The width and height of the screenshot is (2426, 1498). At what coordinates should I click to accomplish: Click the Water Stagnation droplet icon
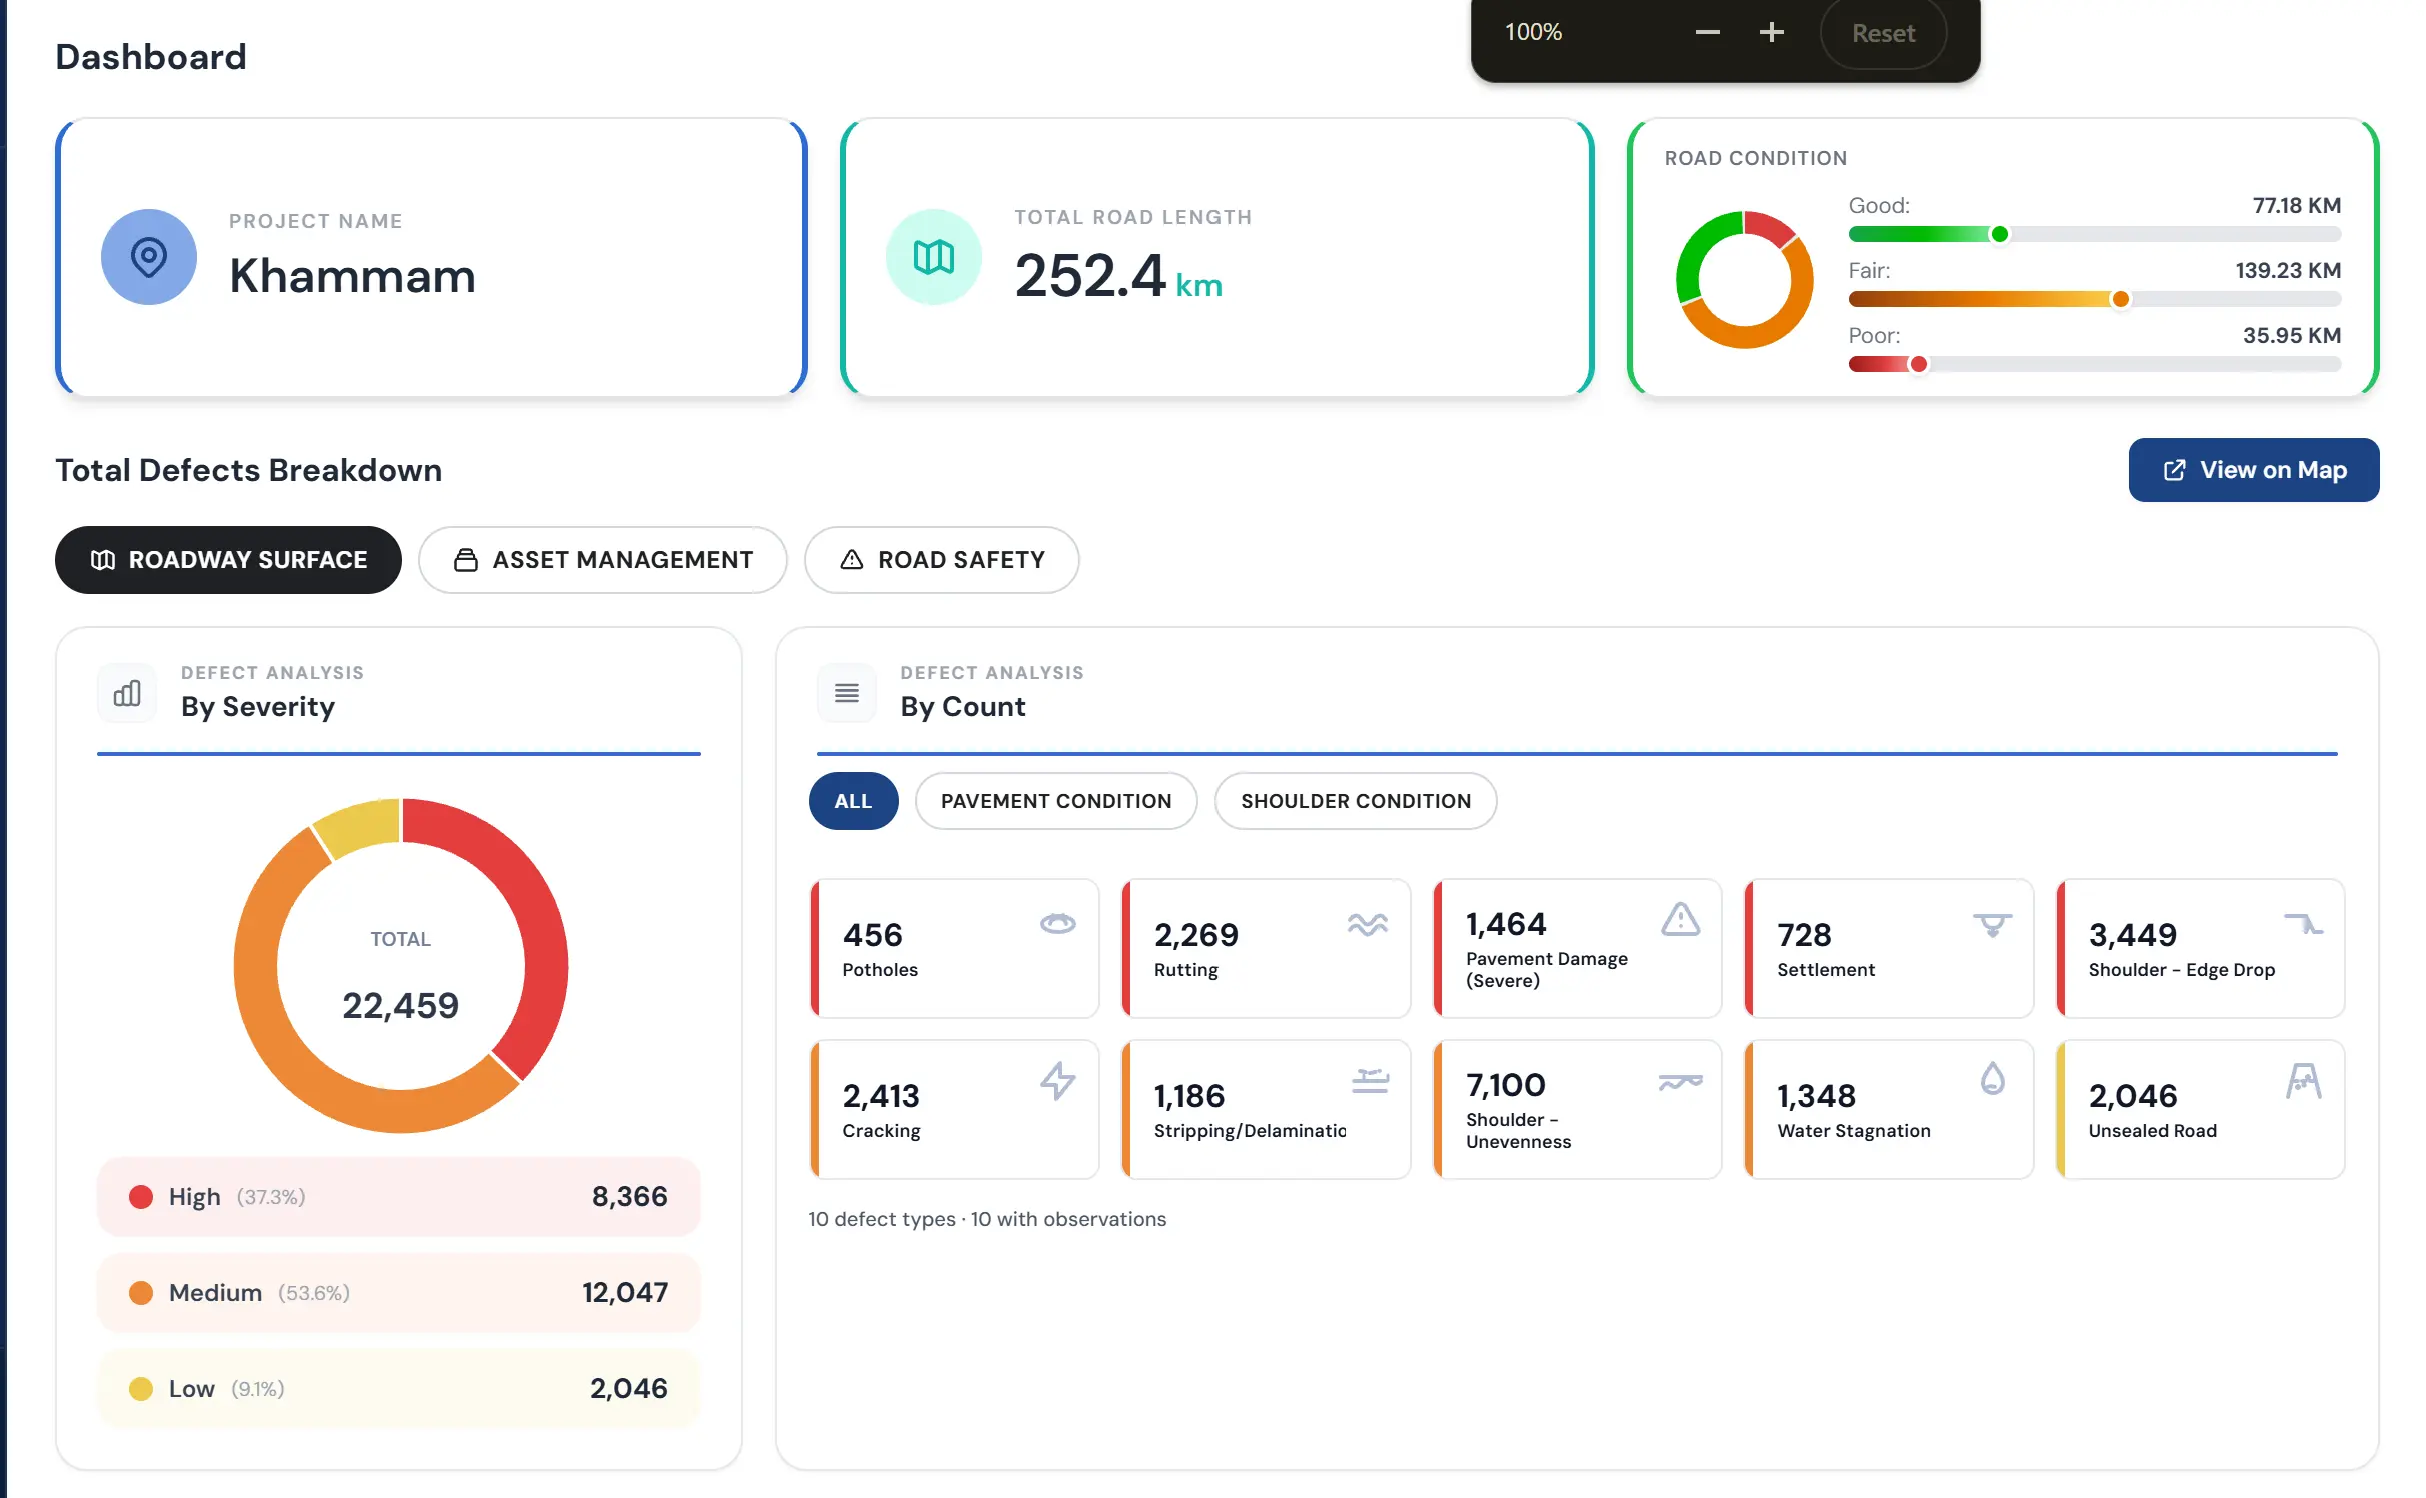point(1992,1079)
